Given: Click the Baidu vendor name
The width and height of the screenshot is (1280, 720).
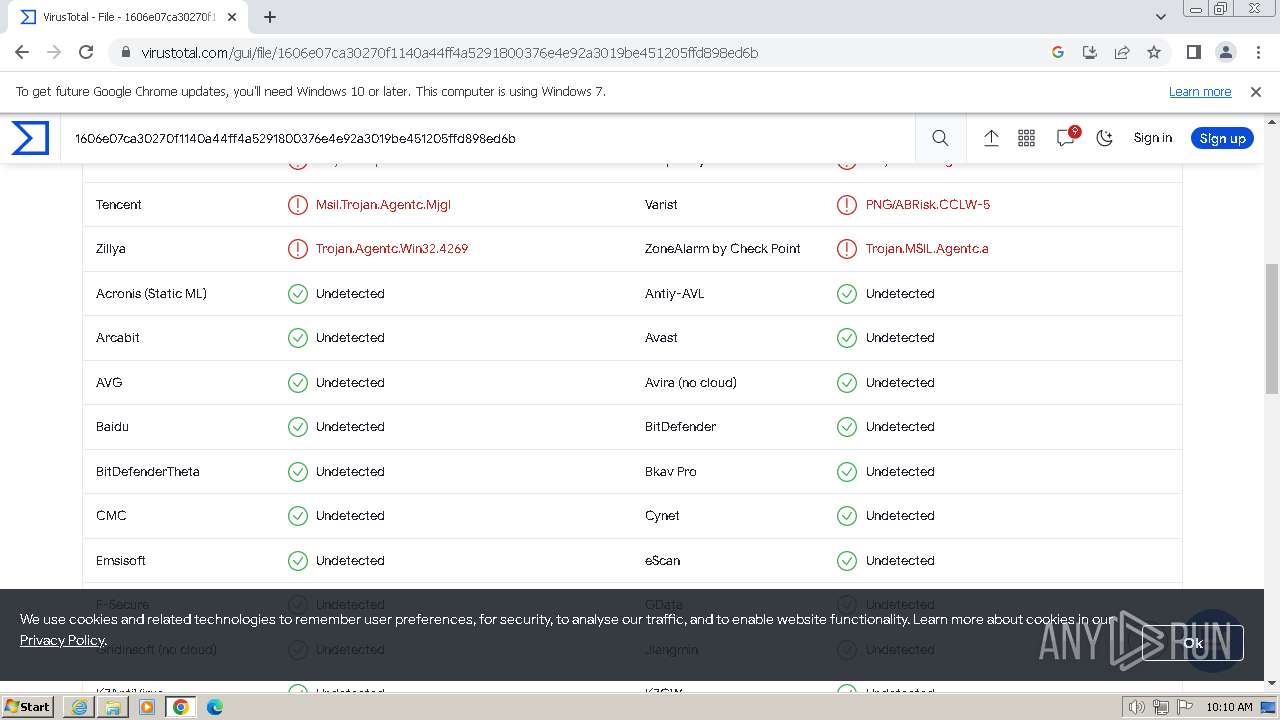Looking at the screenshot, I should click(x=112, y=426).
